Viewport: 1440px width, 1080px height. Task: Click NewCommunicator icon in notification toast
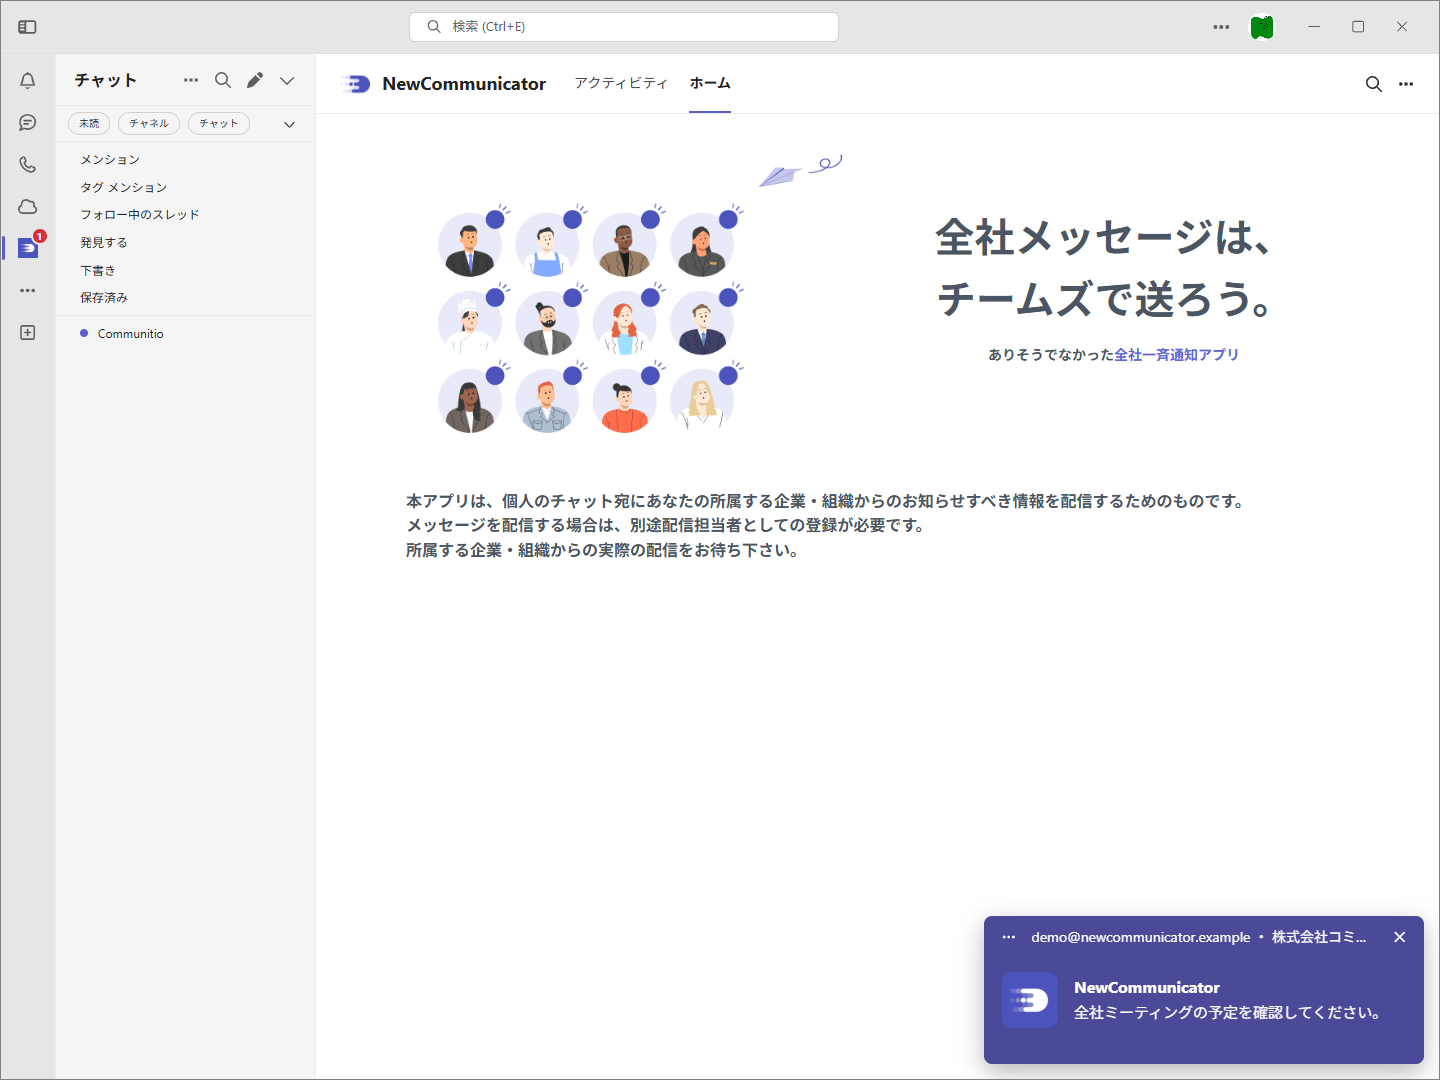click(1030, 1000)
